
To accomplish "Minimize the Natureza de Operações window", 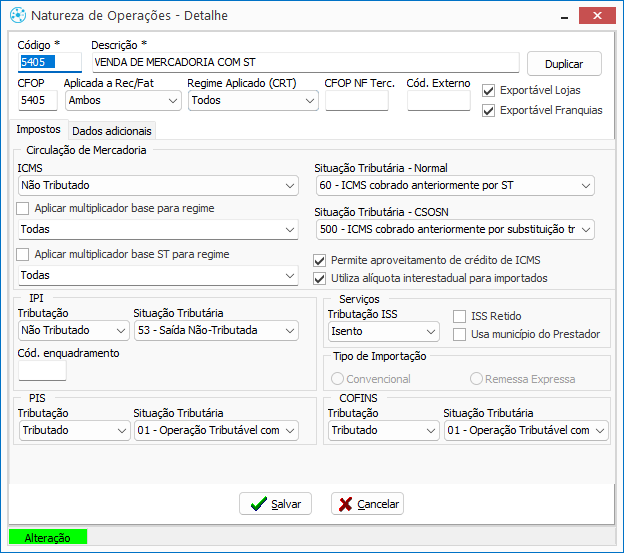I will tap(564, 16).
